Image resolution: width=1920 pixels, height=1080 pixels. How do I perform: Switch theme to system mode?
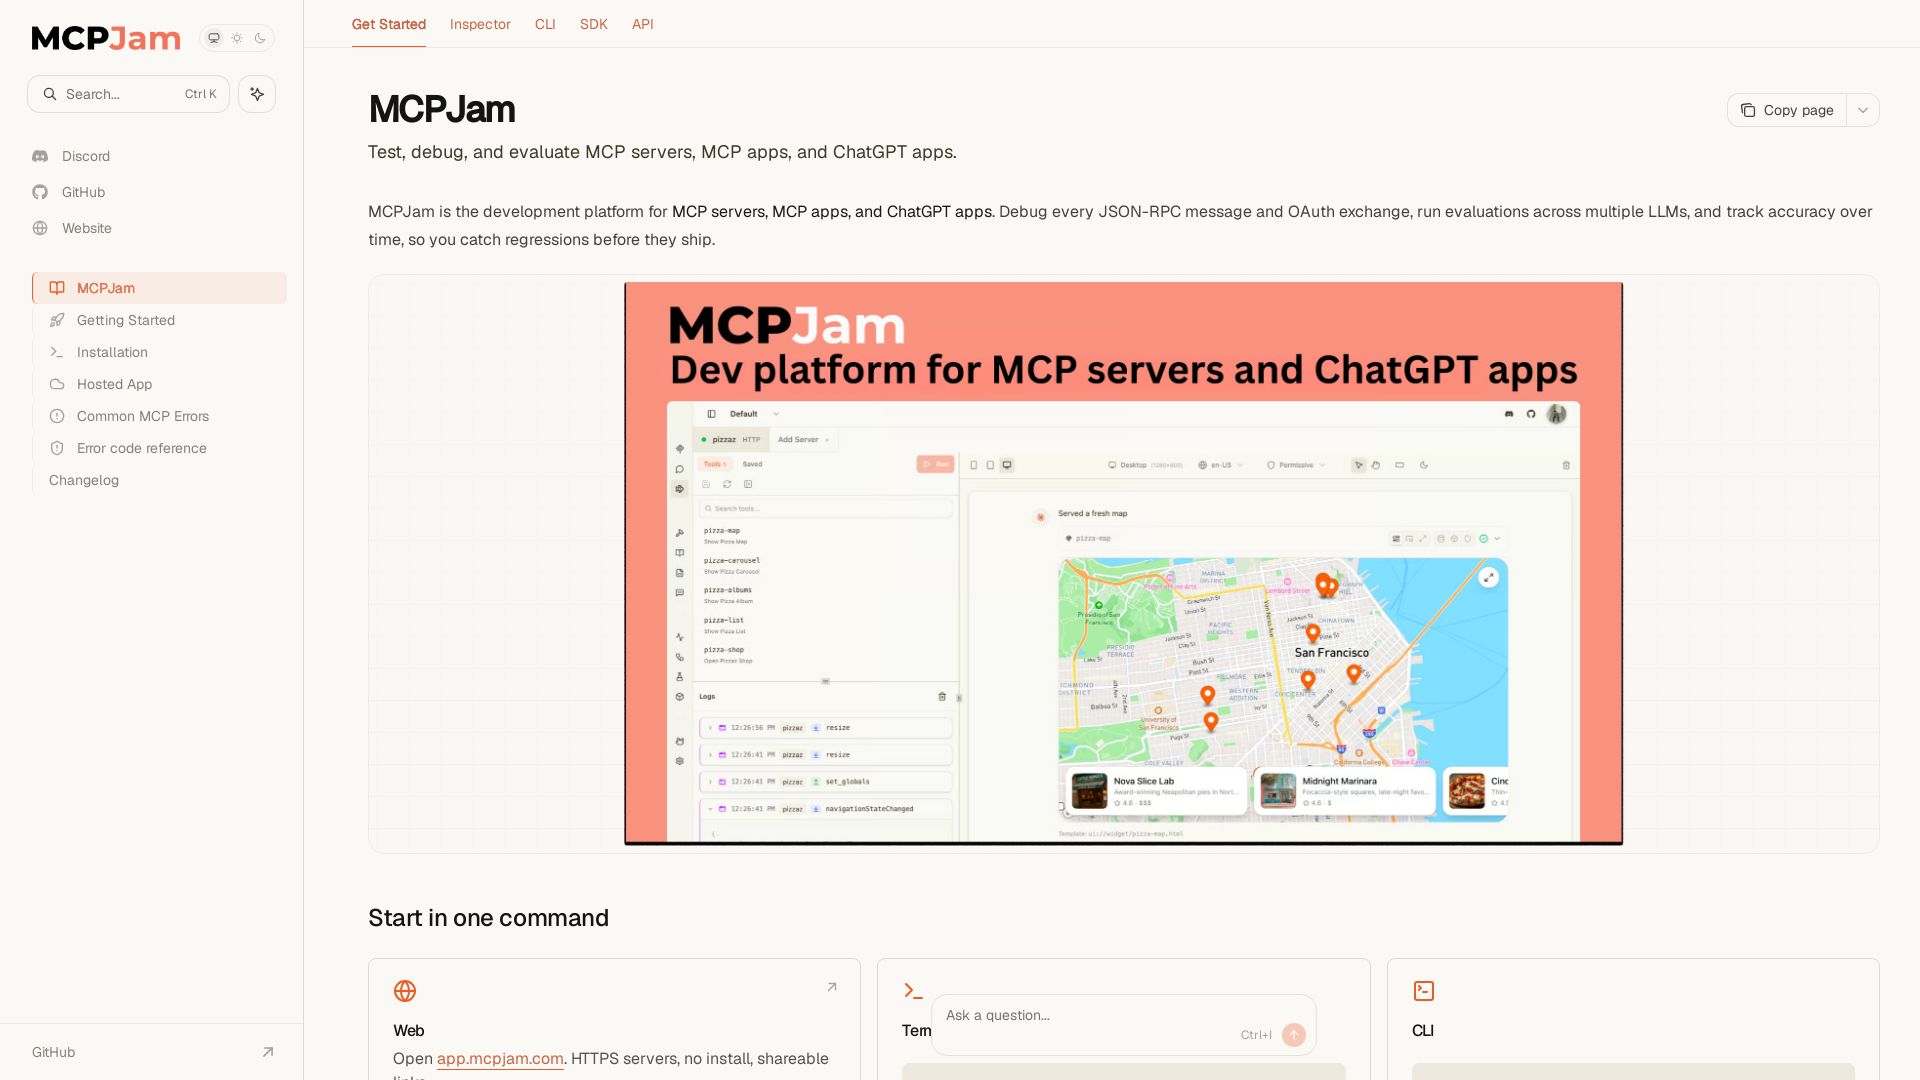click(x=214, y=38)
